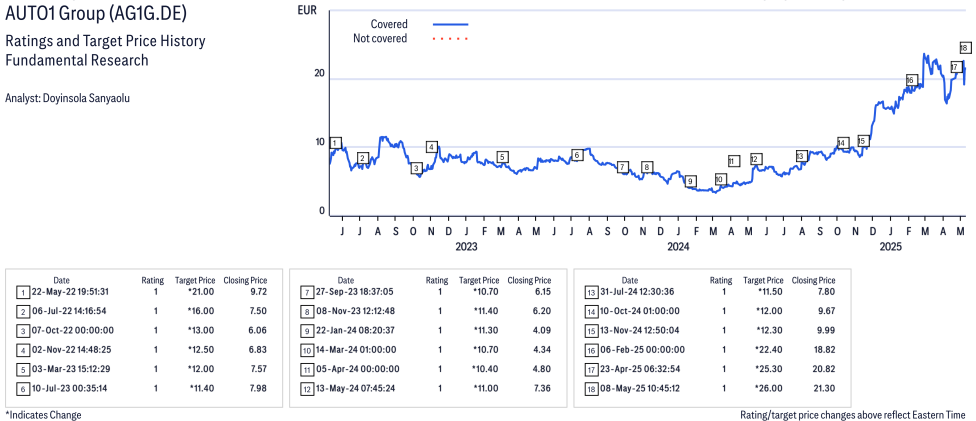Click closing price 21.30

pos(823,388)
